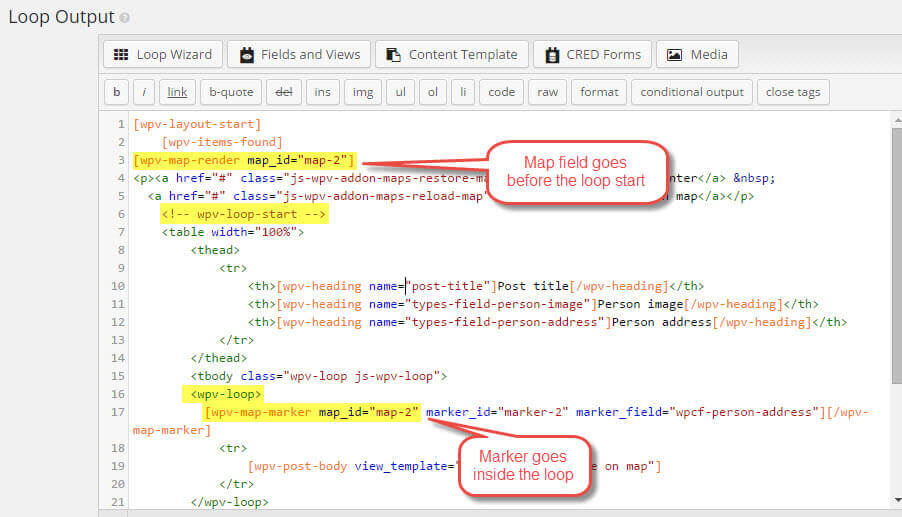
Task: Click the Media image icon
Action: tap(674, 55)
